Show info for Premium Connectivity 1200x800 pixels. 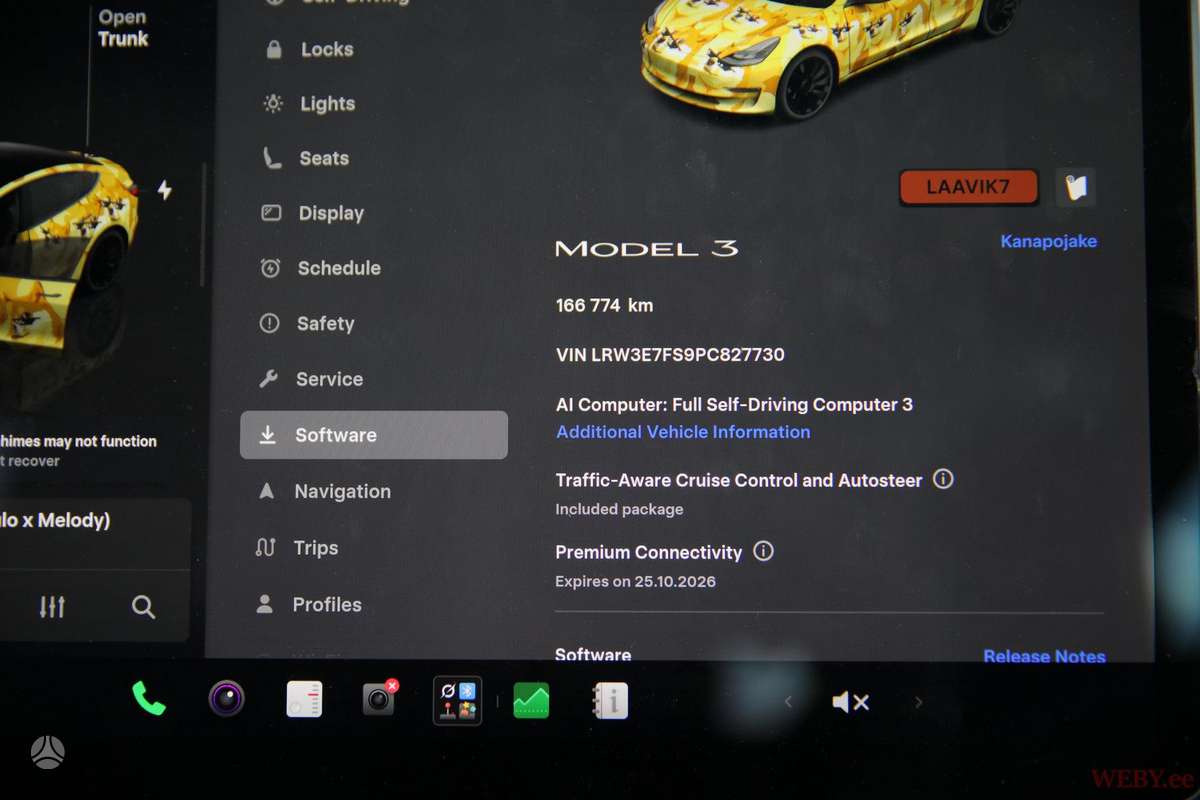coord(763,551)
